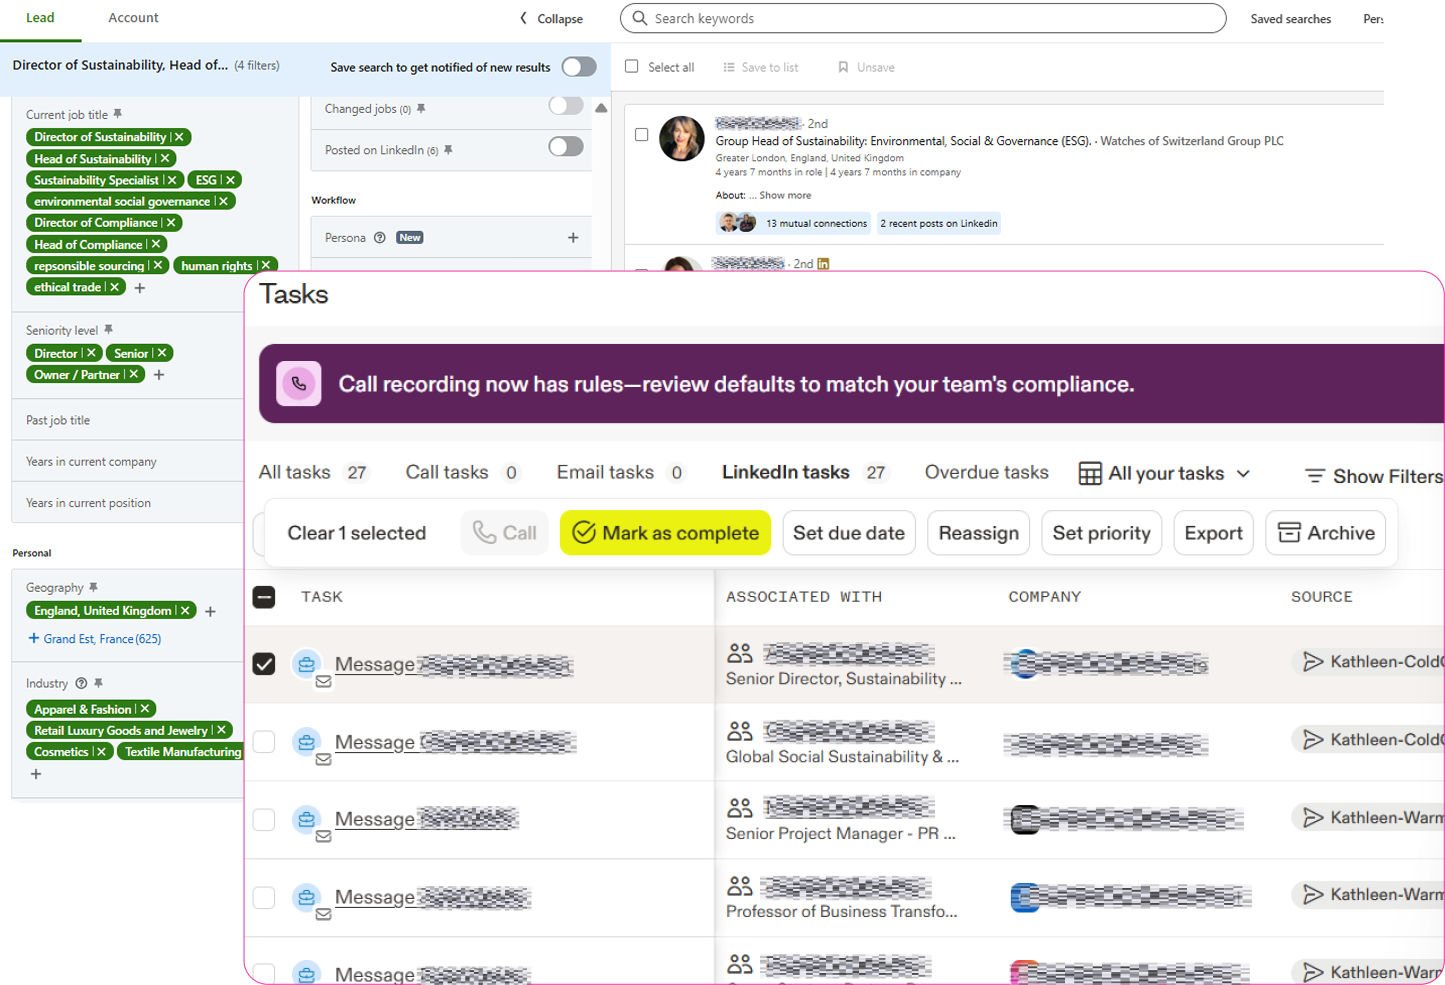Collapse the filter panel using Collapse
The image size is (1445, 985).
tap(551, 19)
